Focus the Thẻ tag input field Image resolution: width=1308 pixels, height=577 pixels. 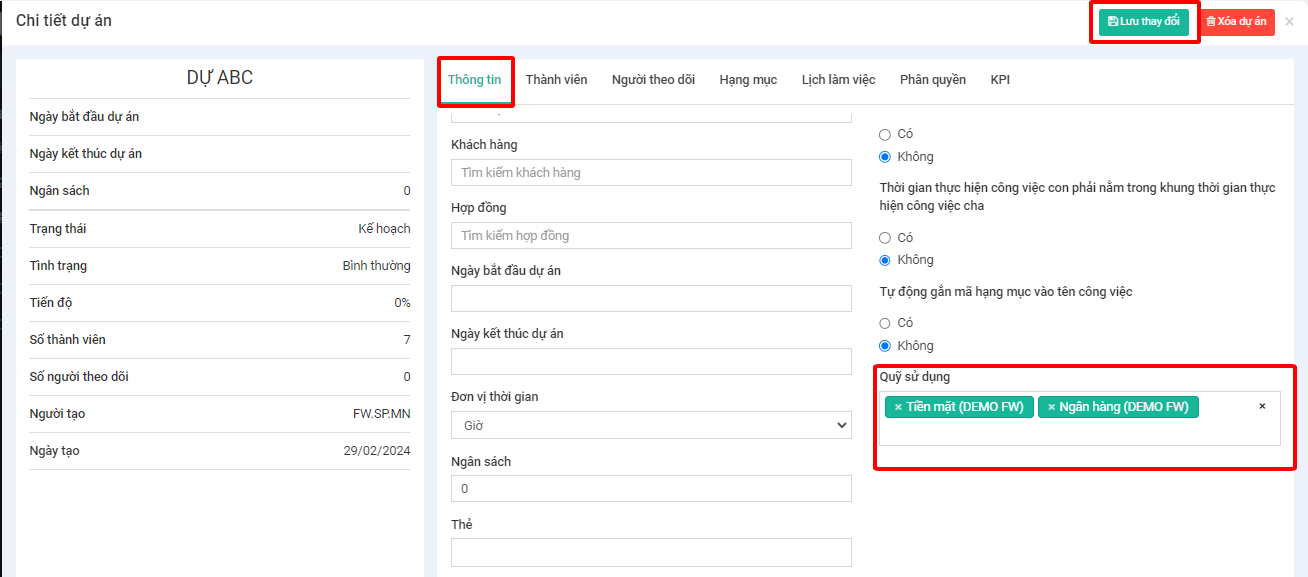tap(651, 552)
